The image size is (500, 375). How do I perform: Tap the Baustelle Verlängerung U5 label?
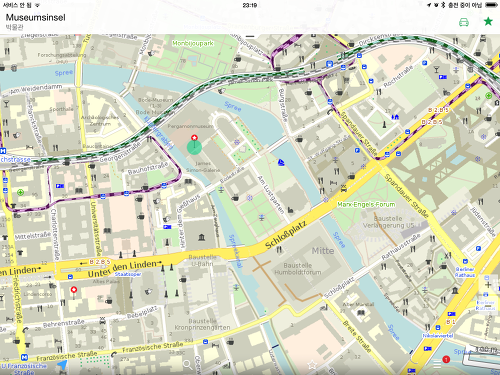click(x=388, y=222)
